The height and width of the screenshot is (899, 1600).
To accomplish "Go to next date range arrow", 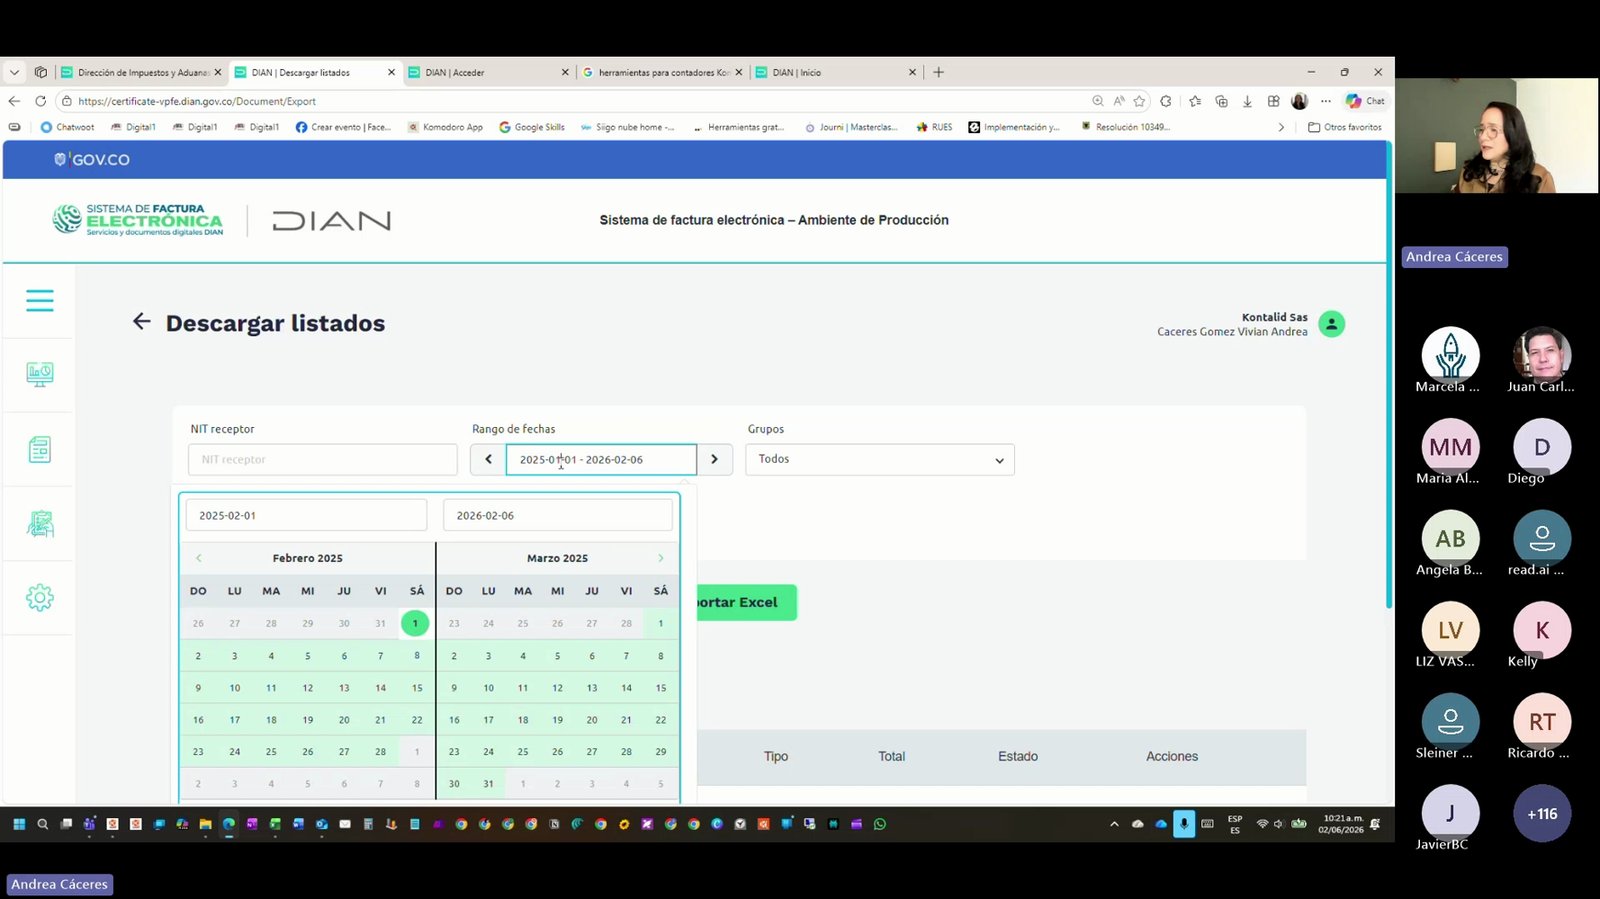I will [714, 459].
